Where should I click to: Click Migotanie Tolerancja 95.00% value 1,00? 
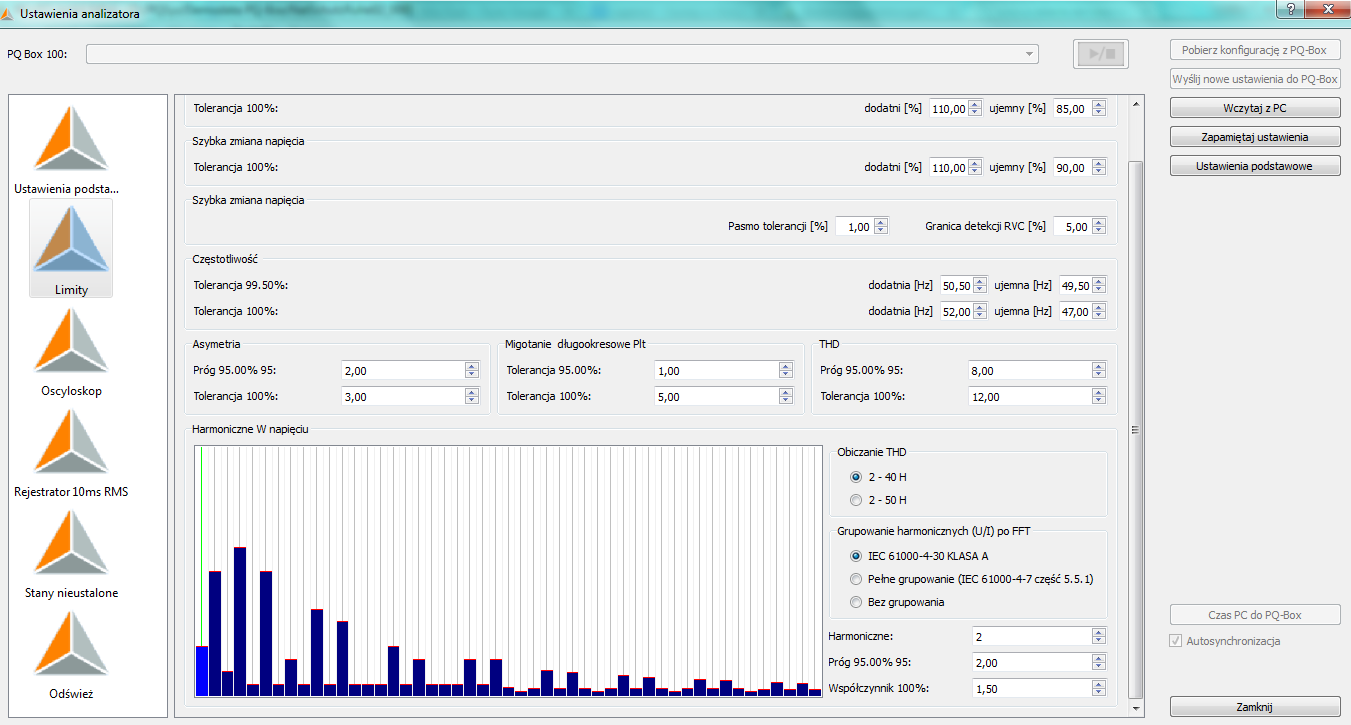coord(716,370)
